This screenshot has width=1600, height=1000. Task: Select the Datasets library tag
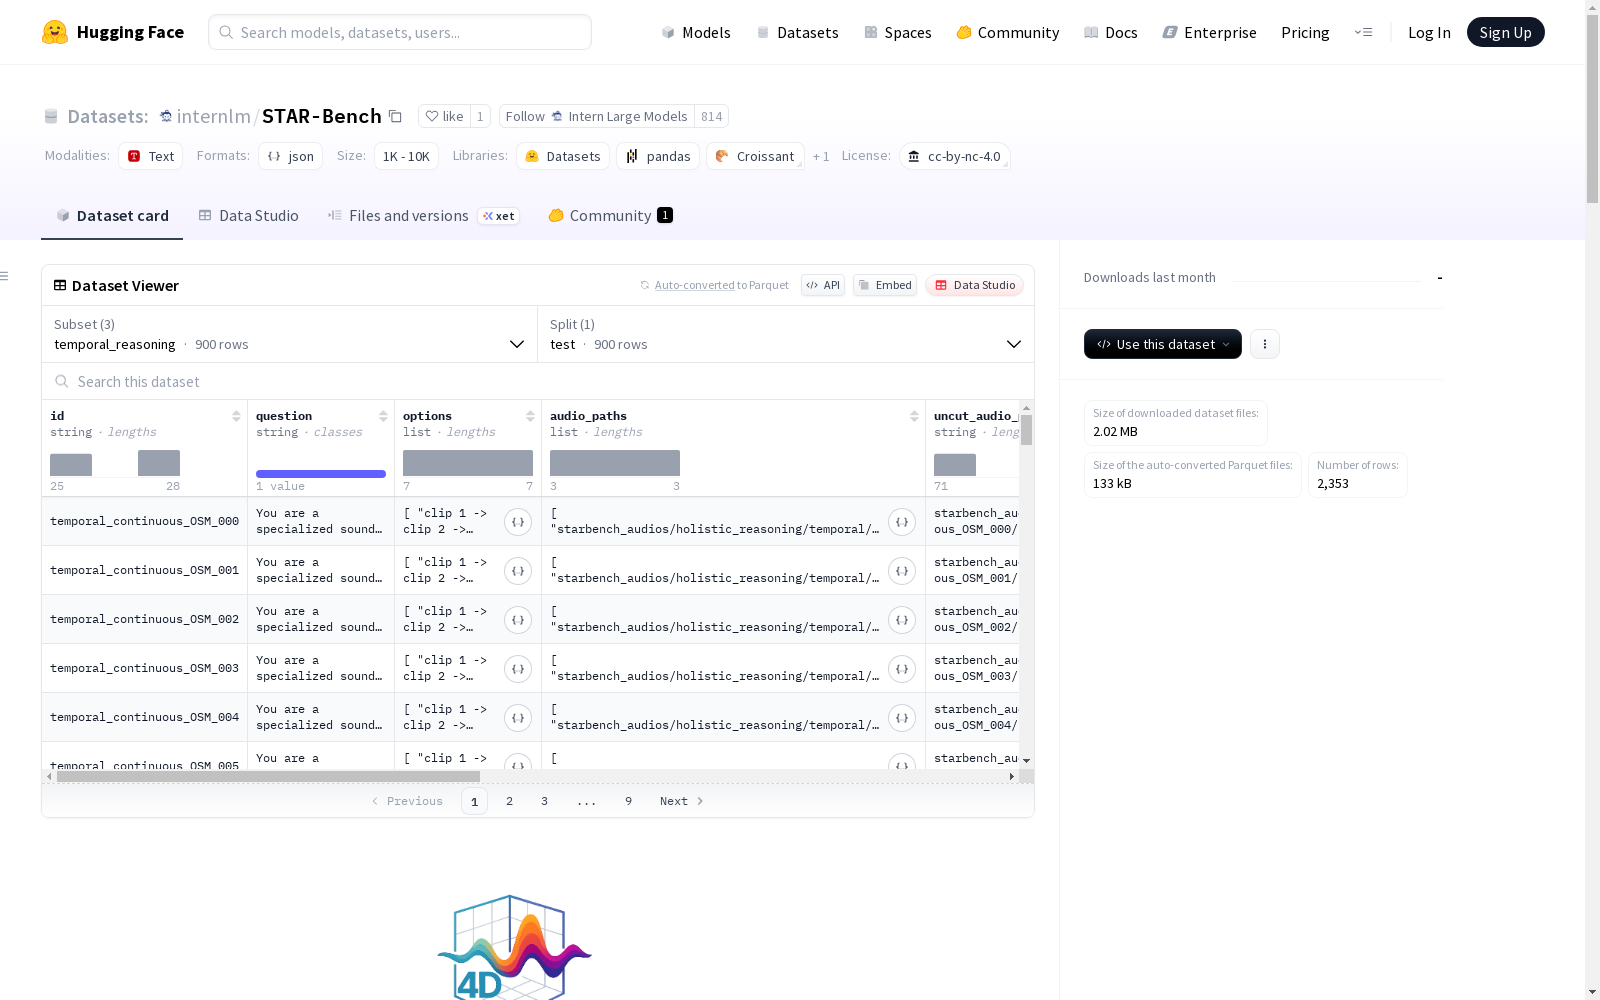coord(563,156)
